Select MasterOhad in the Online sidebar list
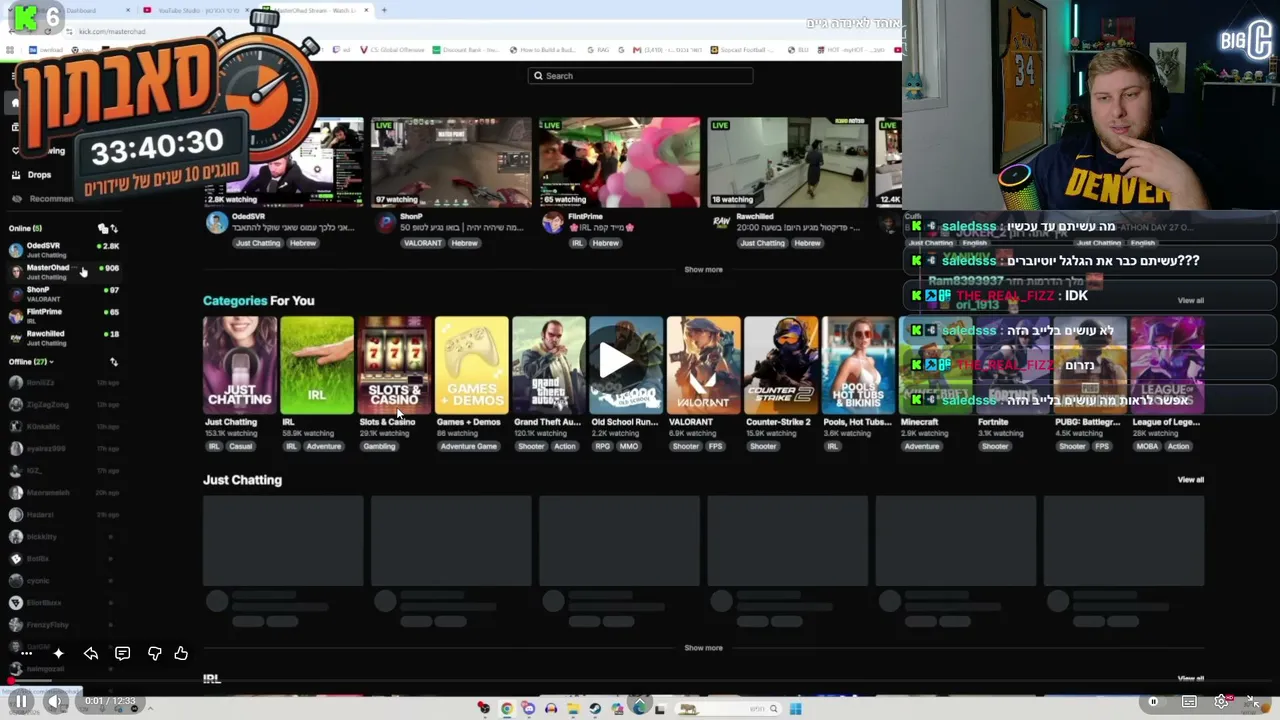This screenshot has width=1280, height=720. [63, 272]
